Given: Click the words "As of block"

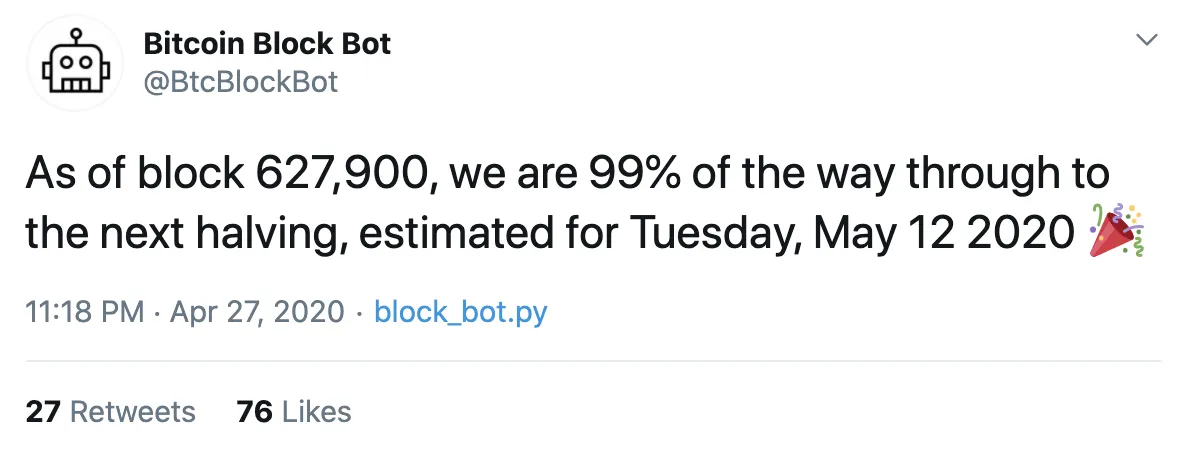Looking at the screenshot, I should coord(128,175).
